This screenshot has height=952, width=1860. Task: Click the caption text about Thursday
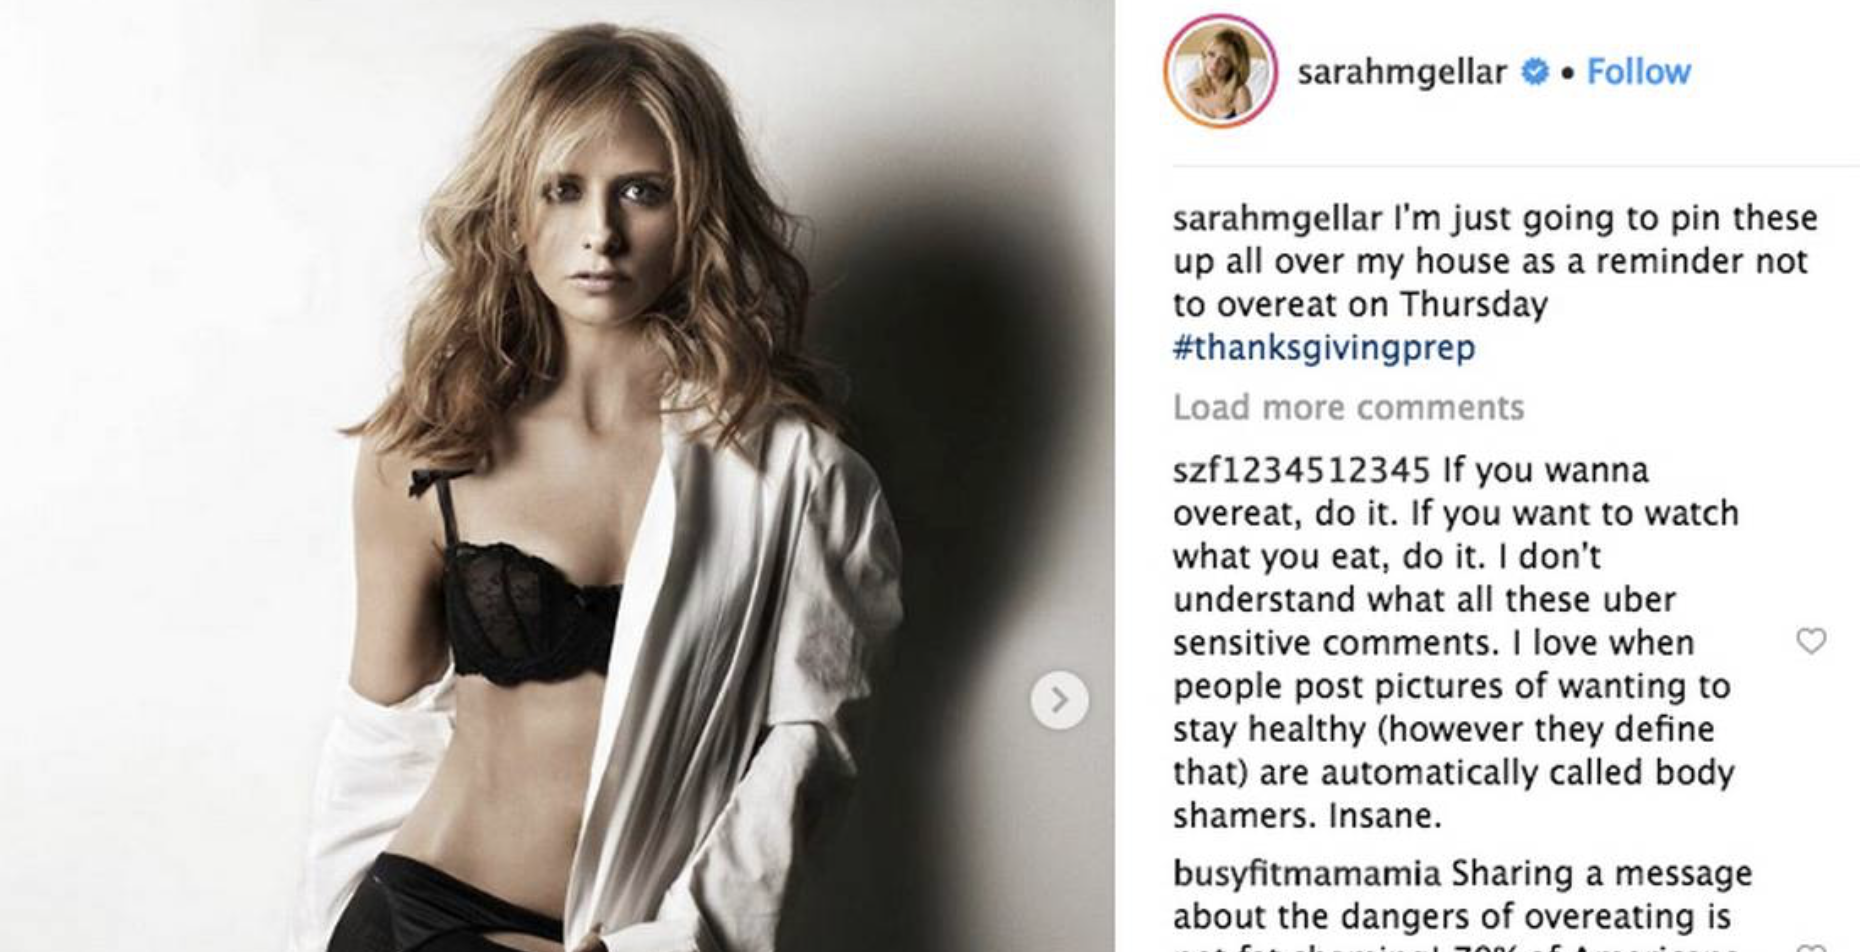[x=1495, y=260]
